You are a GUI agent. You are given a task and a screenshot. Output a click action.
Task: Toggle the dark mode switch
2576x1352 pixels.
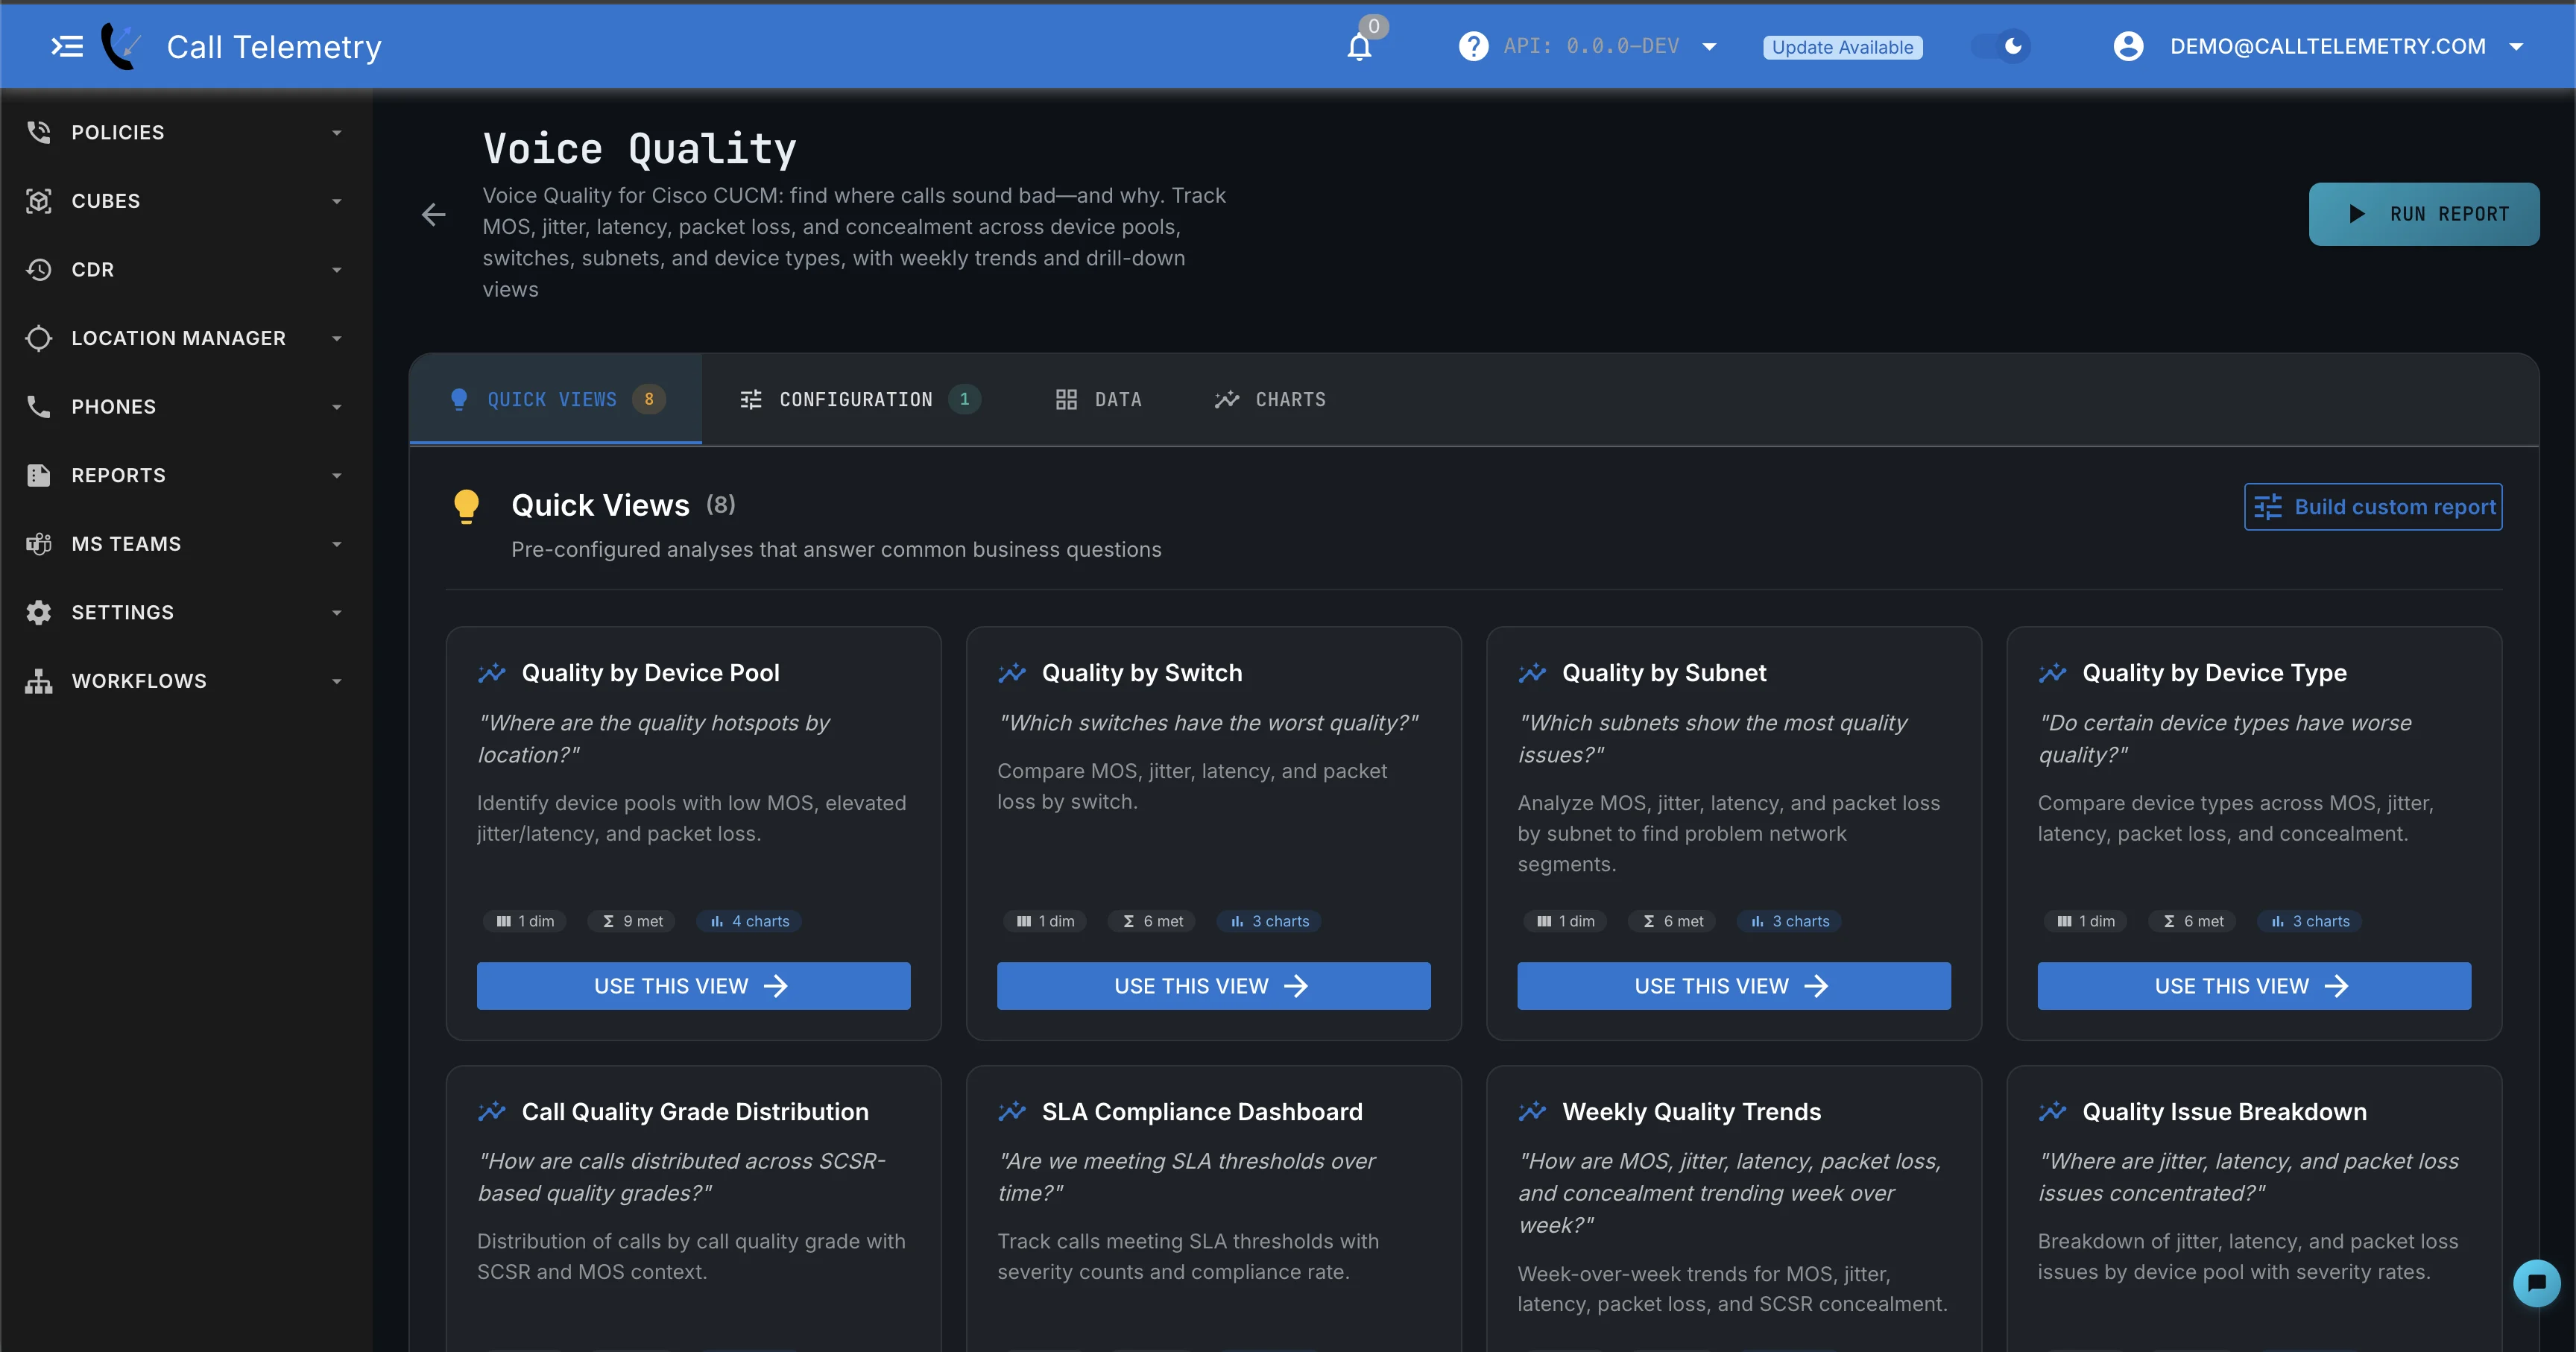(x=2000, y=46)
